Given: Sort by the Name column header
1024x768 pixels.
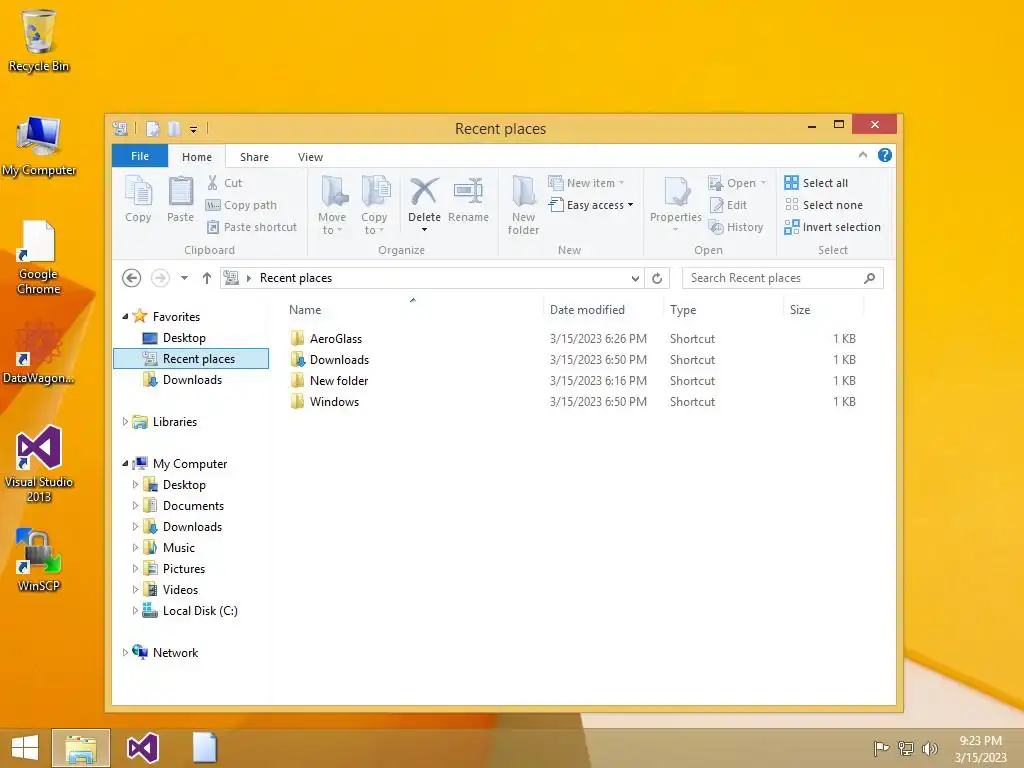Looking at the screenshot, I should pyautogui.click(x=413, y=310).
